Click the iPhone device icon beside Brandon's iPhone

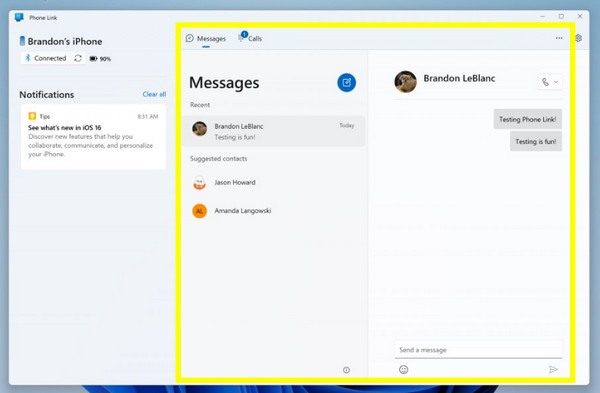click(22, 41)
